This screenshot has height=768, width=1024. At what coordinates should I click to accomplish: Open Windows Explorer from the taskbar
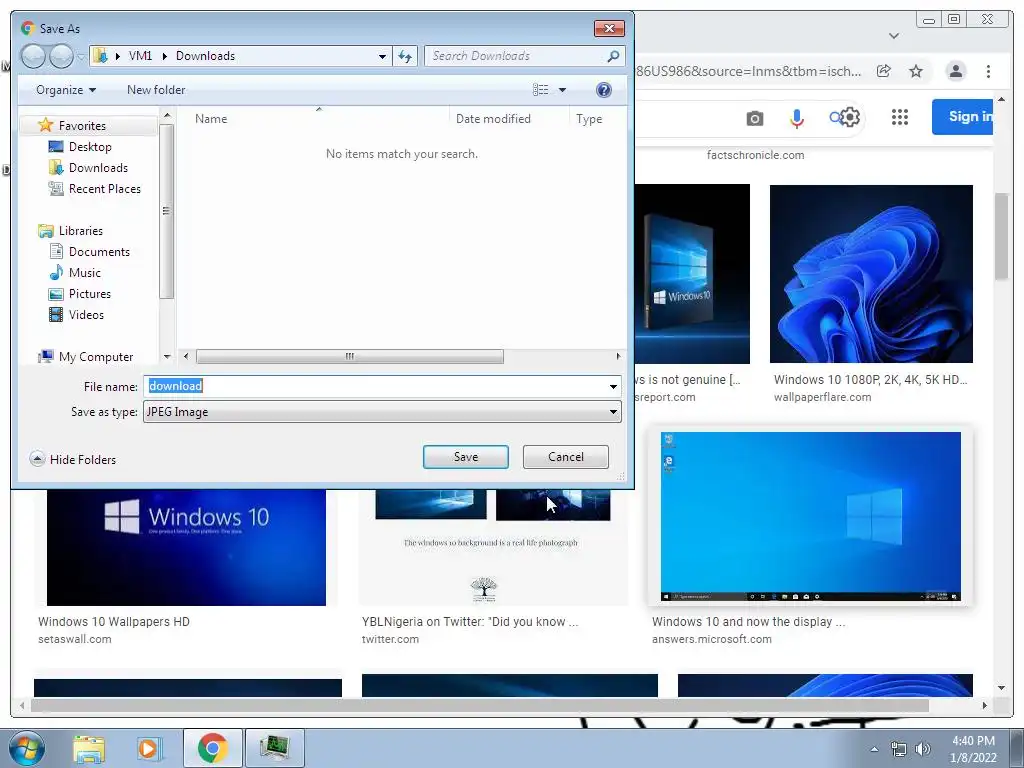[89, 748]
